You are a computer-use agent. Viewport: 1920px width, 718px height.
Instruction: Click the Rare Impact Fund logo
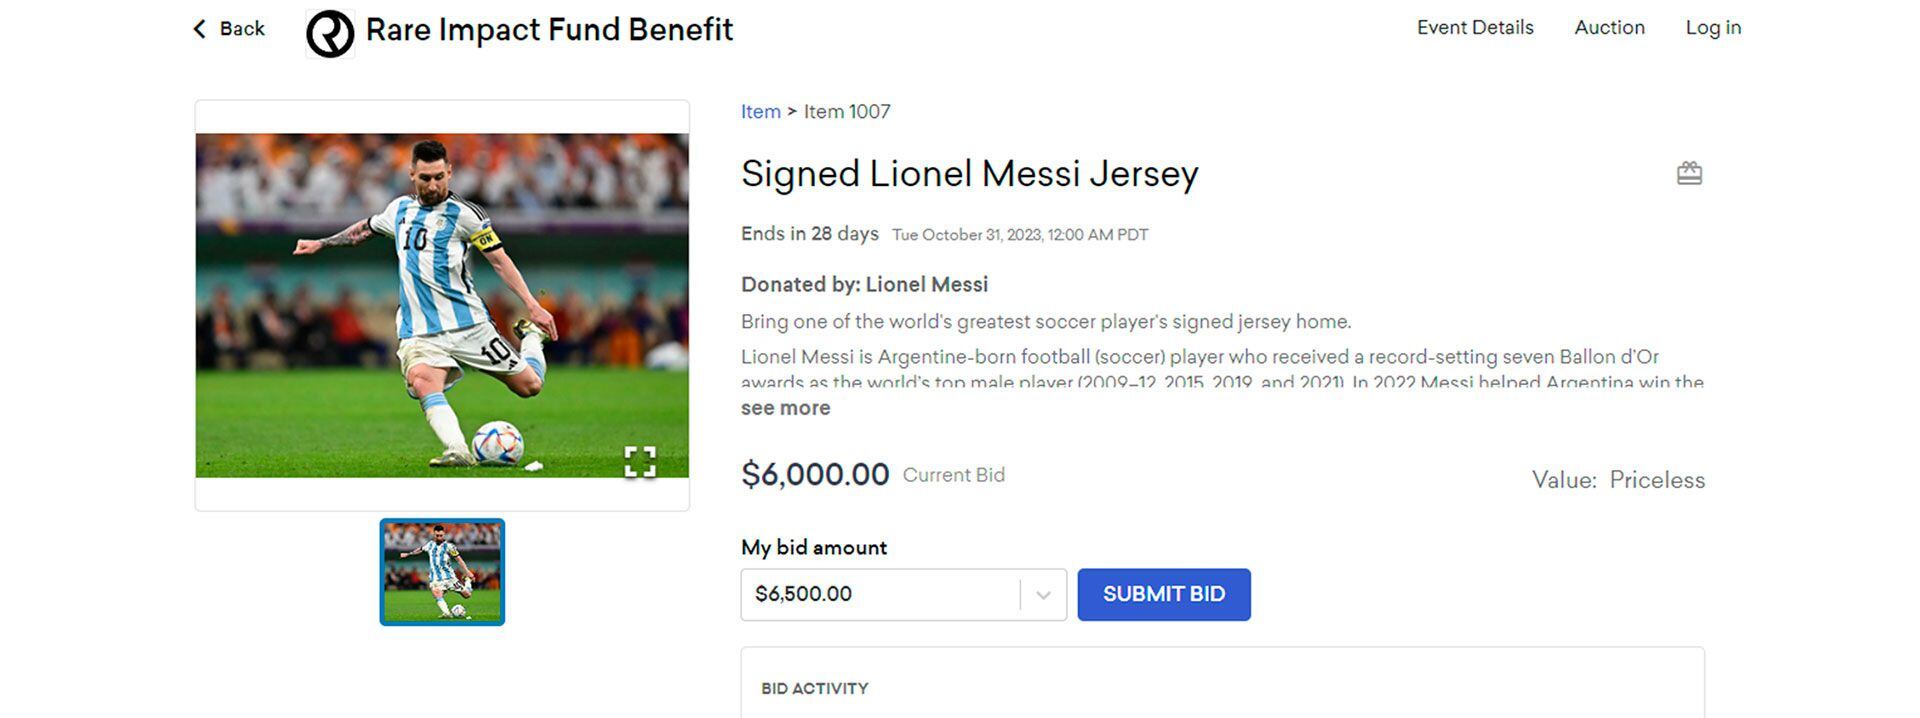[330, 34]
